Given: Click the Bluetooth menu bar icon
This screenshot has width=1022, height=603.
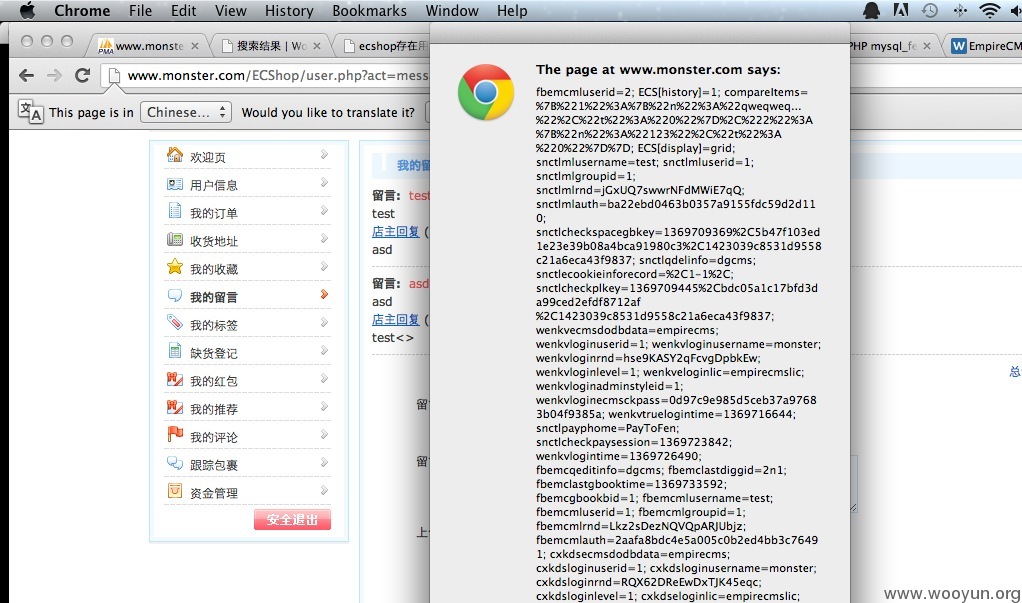Looking at the screenshot, I should [960, 10].
